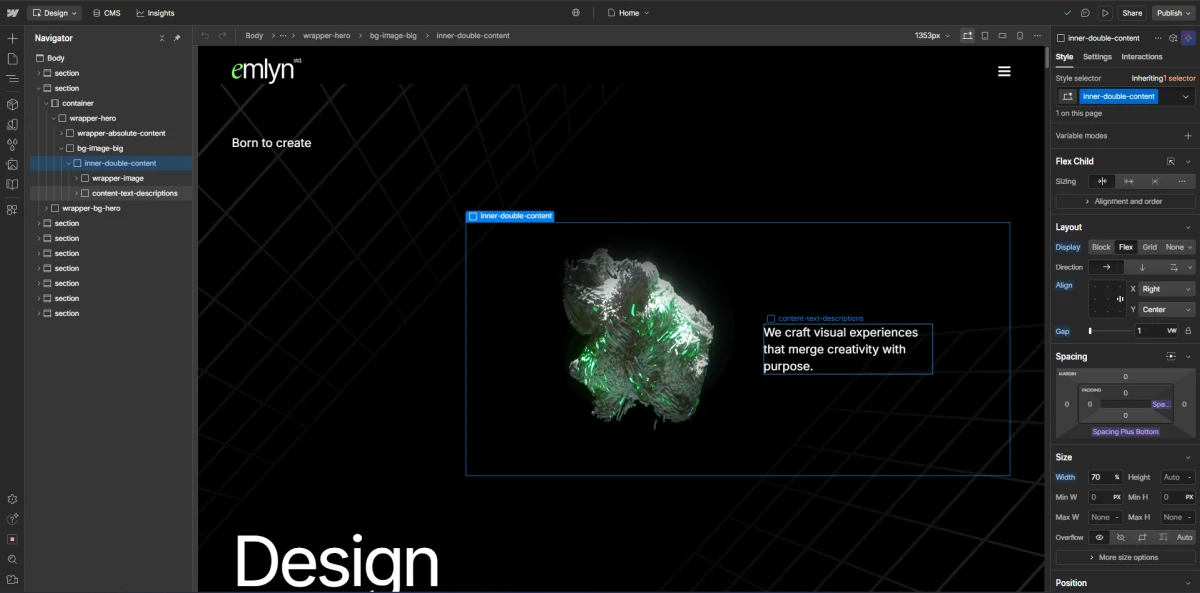
Task: Set Overflow to Auto
Action: (1185, 537)
